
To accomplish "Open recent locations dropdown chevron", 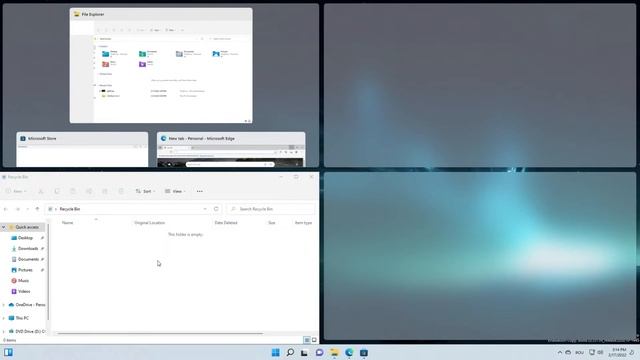I will coord(27,209).
